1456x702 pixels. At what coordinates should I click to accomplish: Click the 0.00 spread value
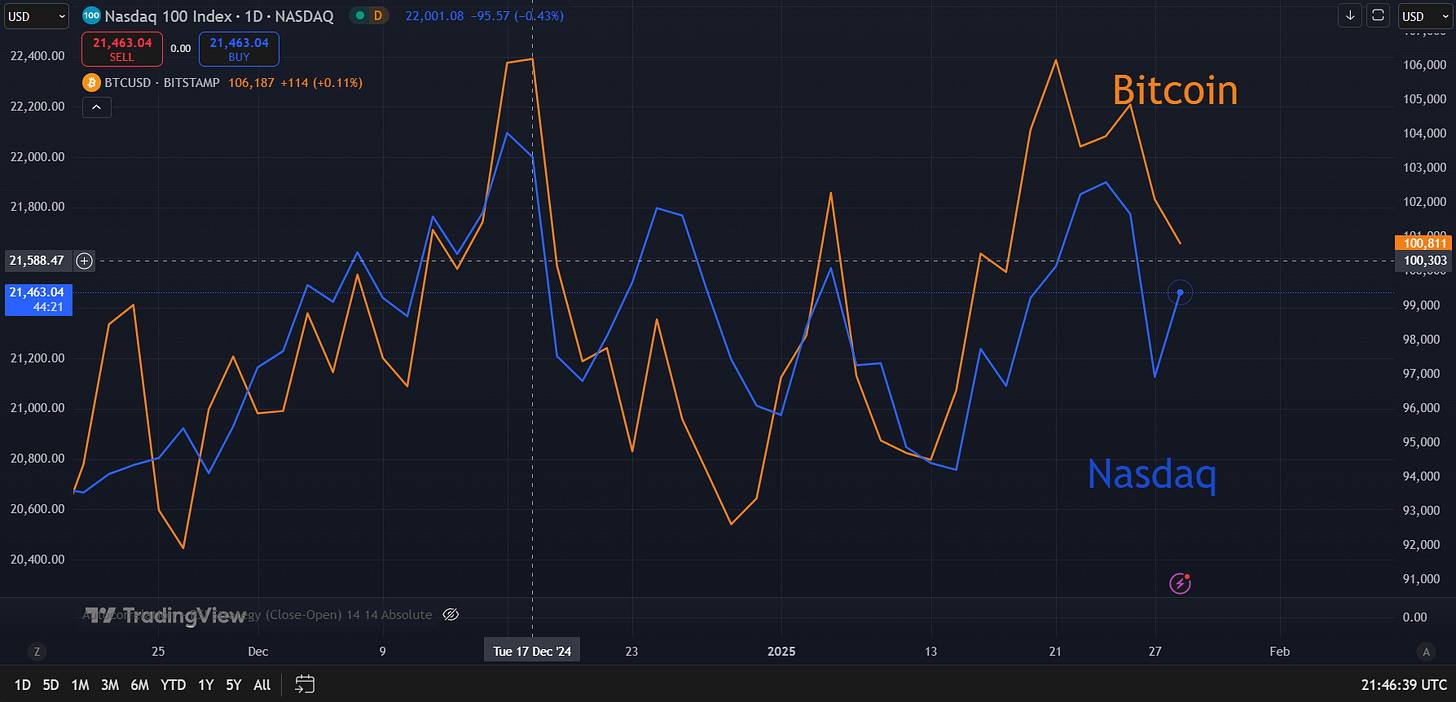click(180, 48)
